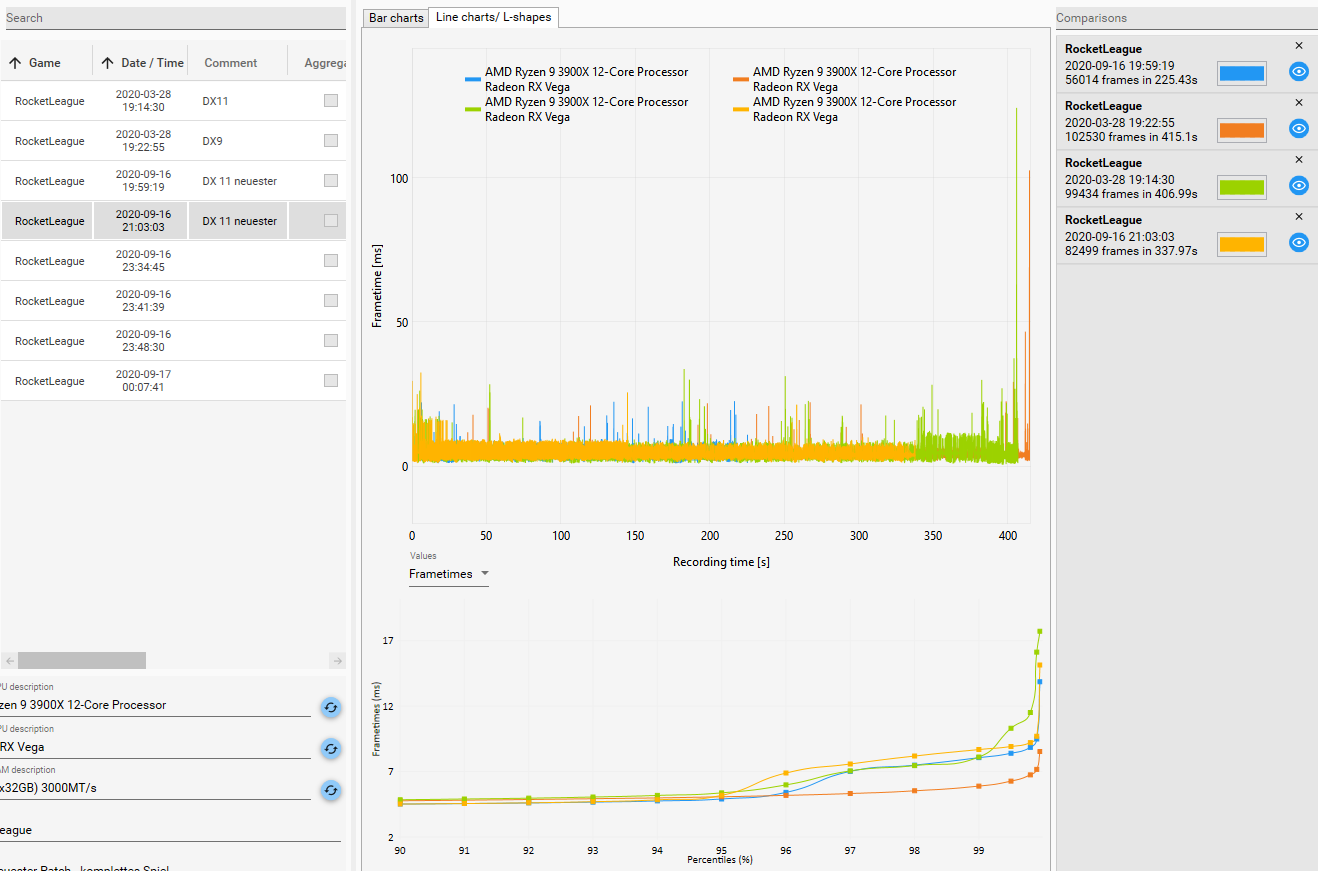This screenshot has width=1318, height=871.
Task: Select RocketLeague record dated 2020-09-16 19:59:19
Action: (173, 181)
